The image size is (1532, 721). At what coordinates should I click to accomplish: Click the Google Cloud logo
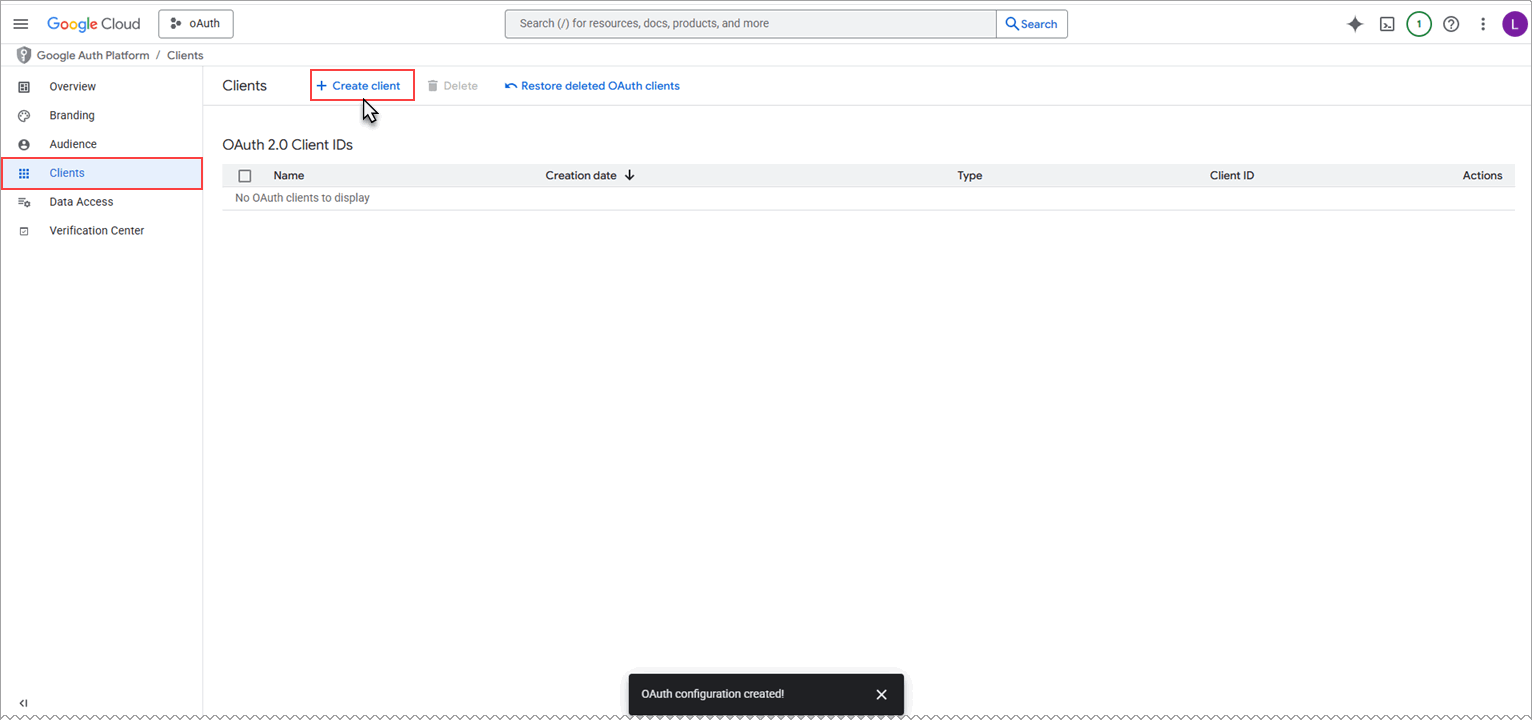(94, 24)
